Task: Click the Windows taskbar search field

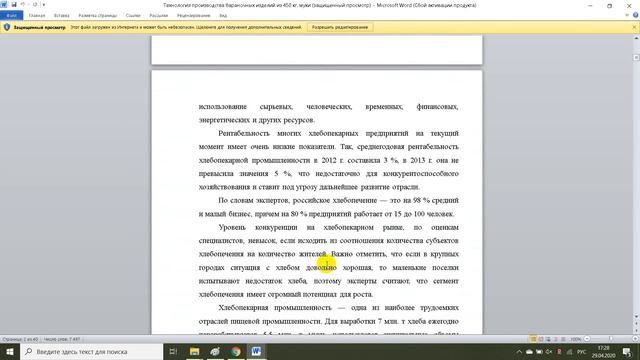Action: (91, 351)
